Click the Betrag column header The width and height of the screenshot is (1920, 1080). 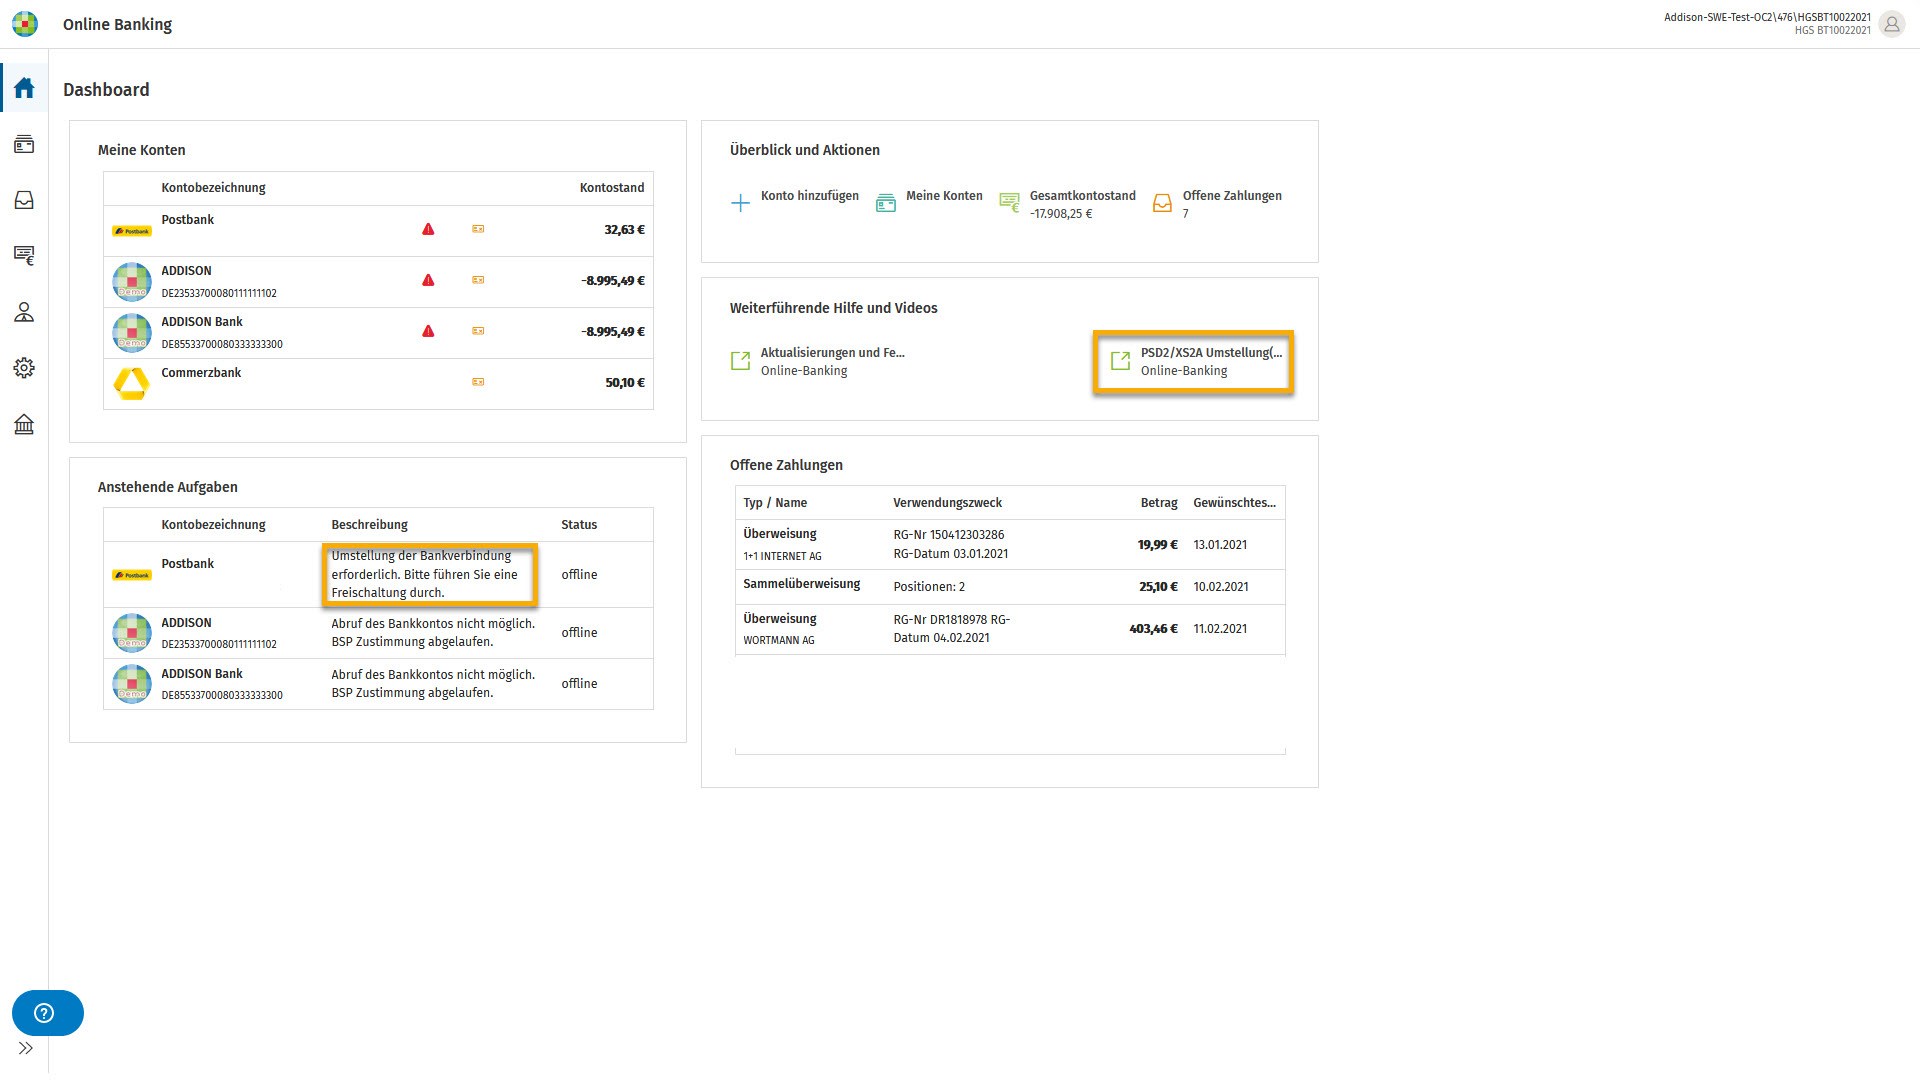1159,503
